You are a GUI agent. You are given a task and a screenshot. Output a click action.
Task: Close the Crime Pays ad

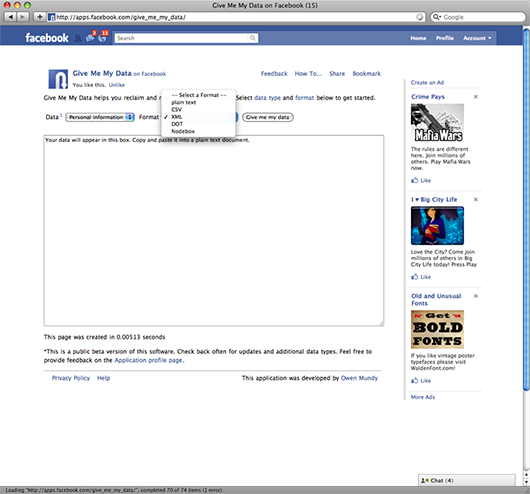tap(476, 97)
